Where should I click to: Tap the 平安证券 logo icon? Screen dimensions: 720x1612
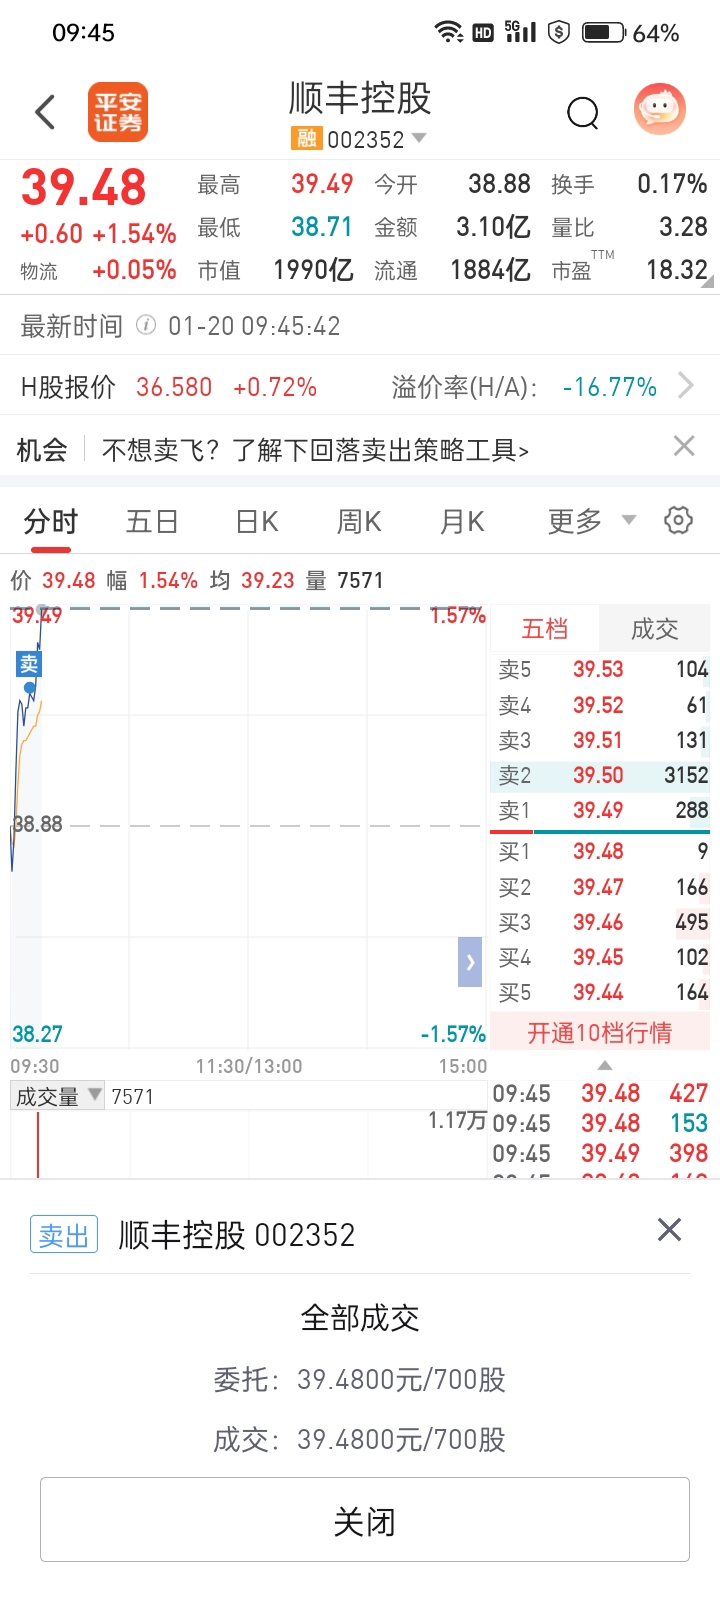tap(118, 112)
